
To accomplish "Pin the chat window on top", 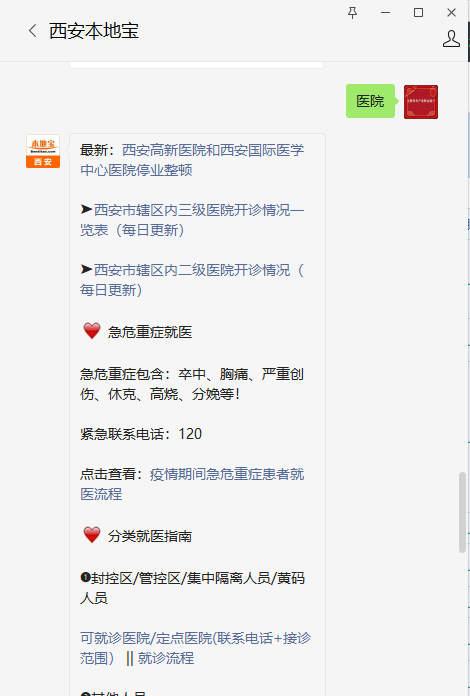I will pyautogui.click(x=352, y=12).
